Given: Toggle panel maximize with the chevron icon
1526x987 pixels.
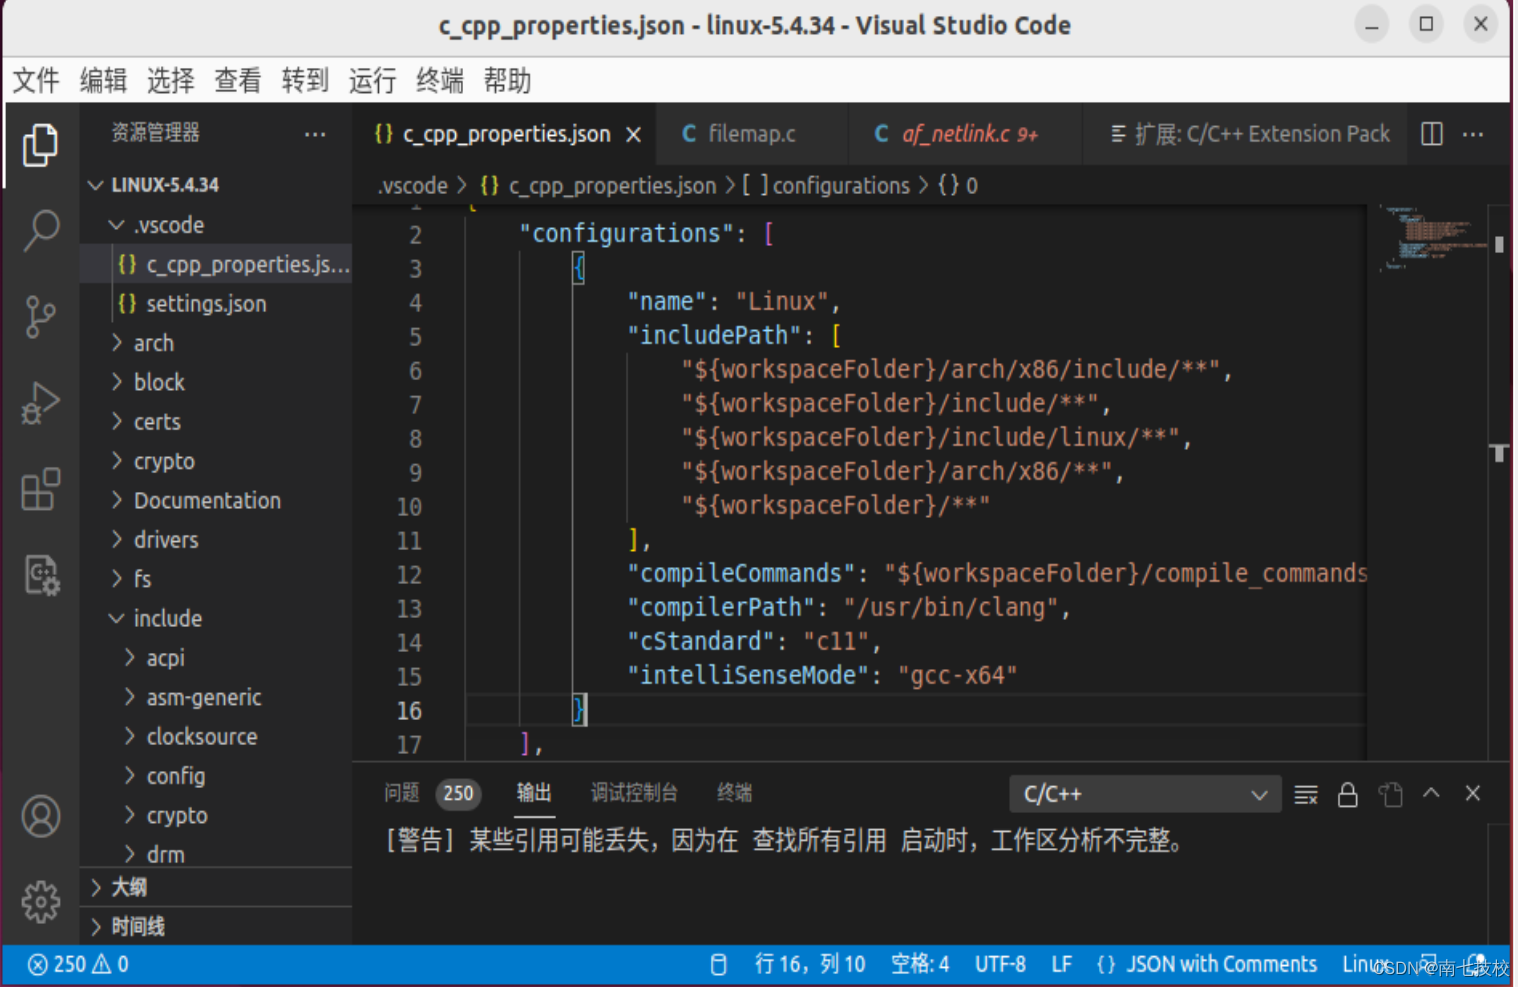Looking at the screenshot, I should click(1431, 793).
